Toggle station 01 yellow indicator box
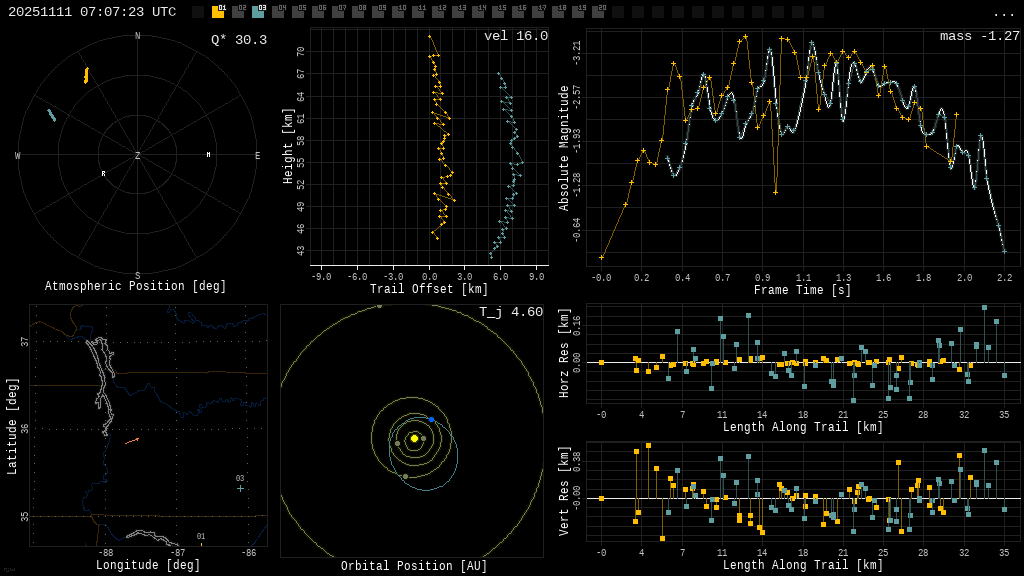Viewport: 1024px width, 576px height. 218,12
